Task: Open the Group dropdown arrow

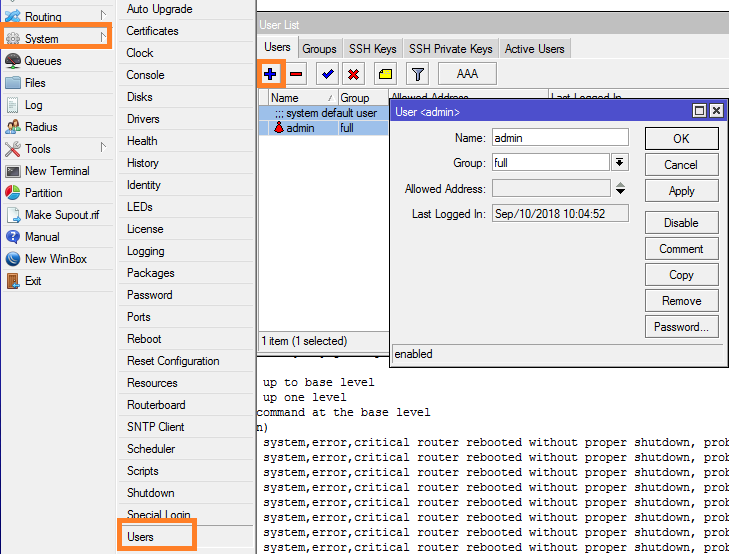Action: coord(619,162)
